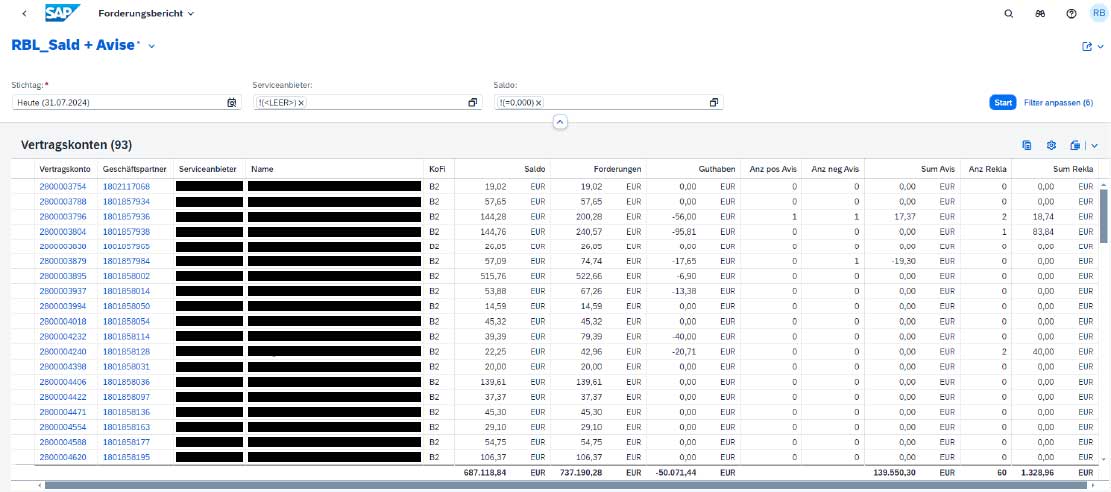Click the binoculars icon in header

point(1039,14)
